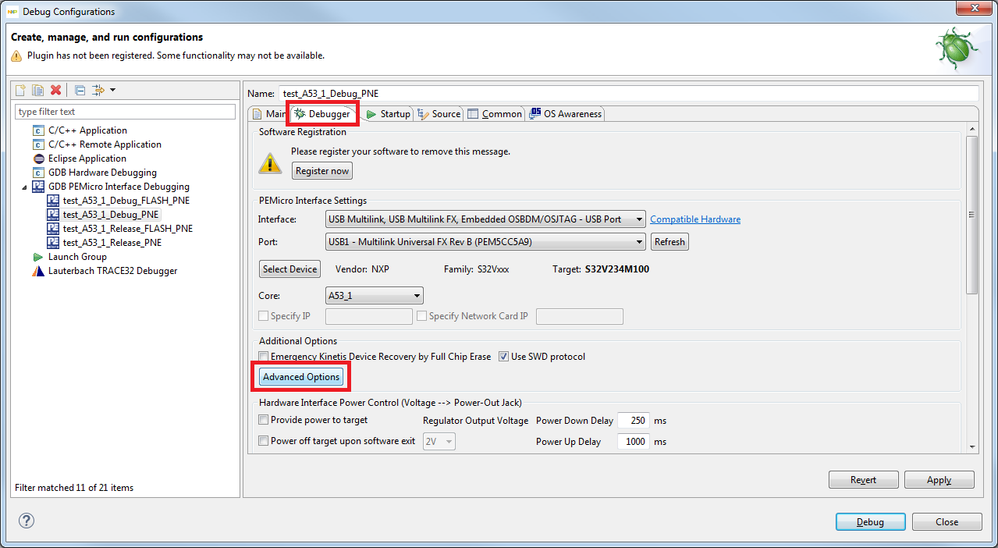This screenshot has height=548, width=998.
Task: Click the GDB PEMicro Interface Debugging PE icon
Action: point(38,186)
